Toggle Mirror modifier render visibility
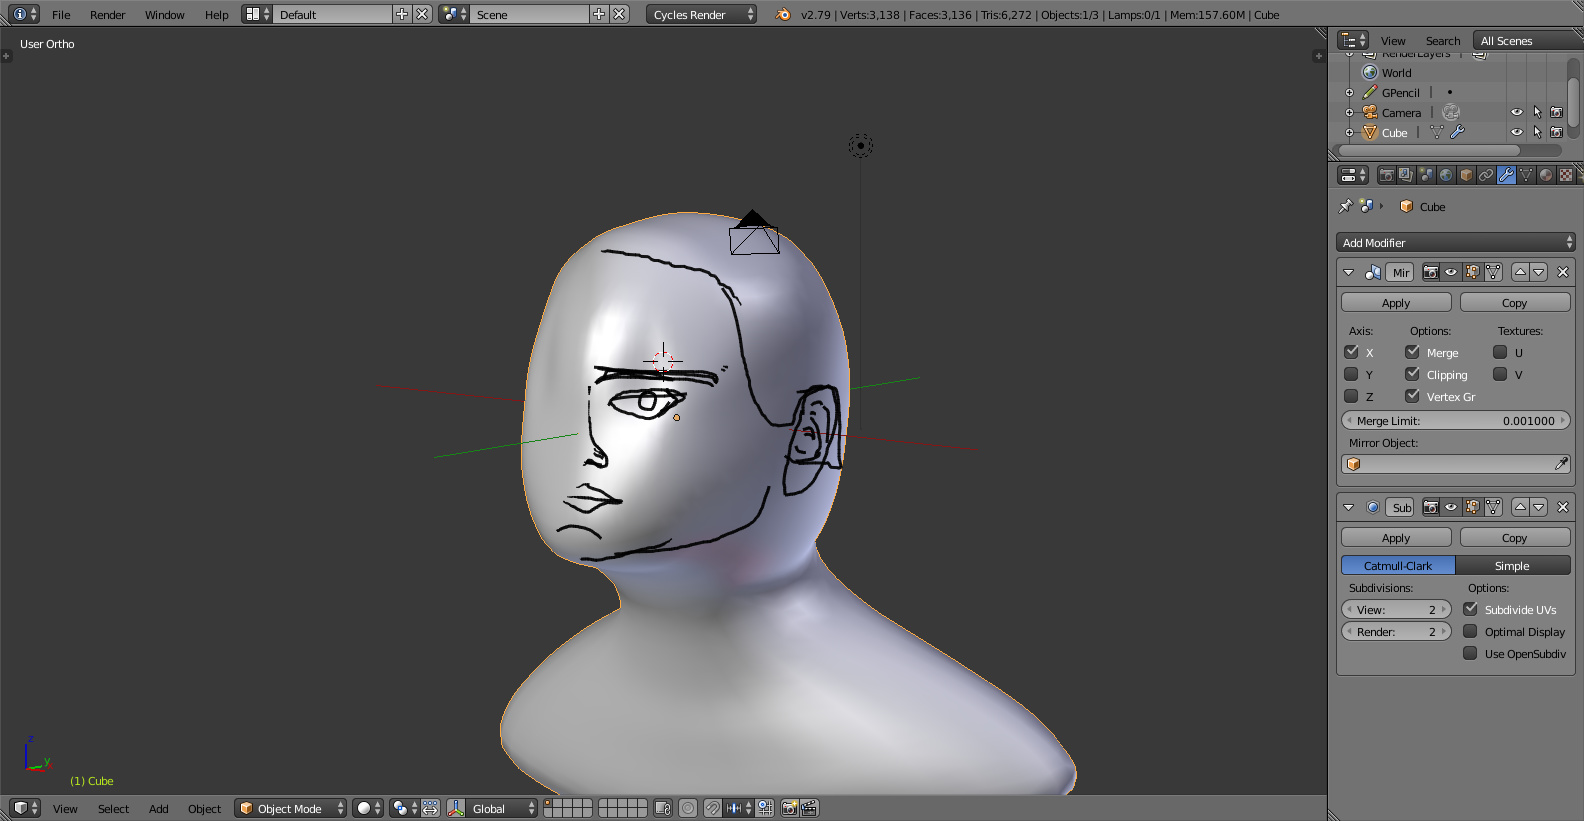This screenshot has height=821, width=1584. point(1431,272)
